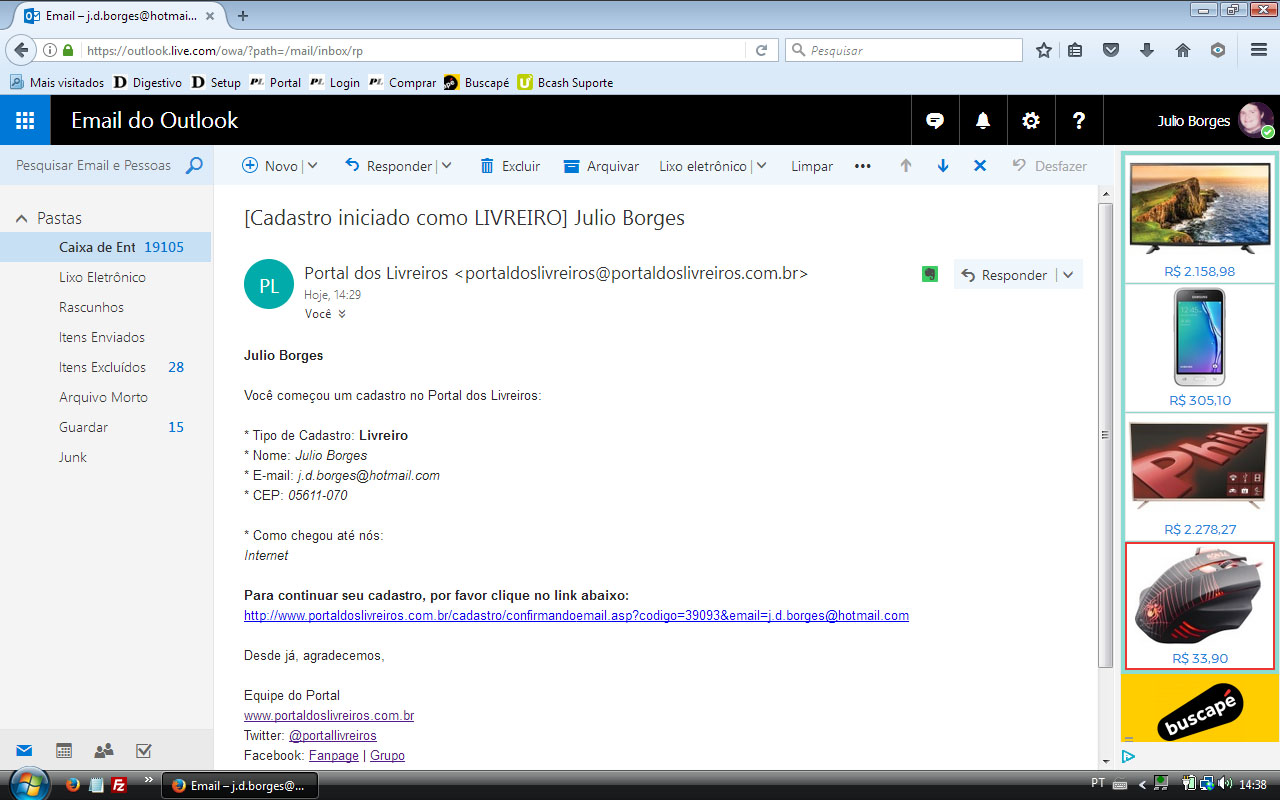Open the cadastro confirmation link
Viewport: 1280px width, 800px height.
click(576, 616)
